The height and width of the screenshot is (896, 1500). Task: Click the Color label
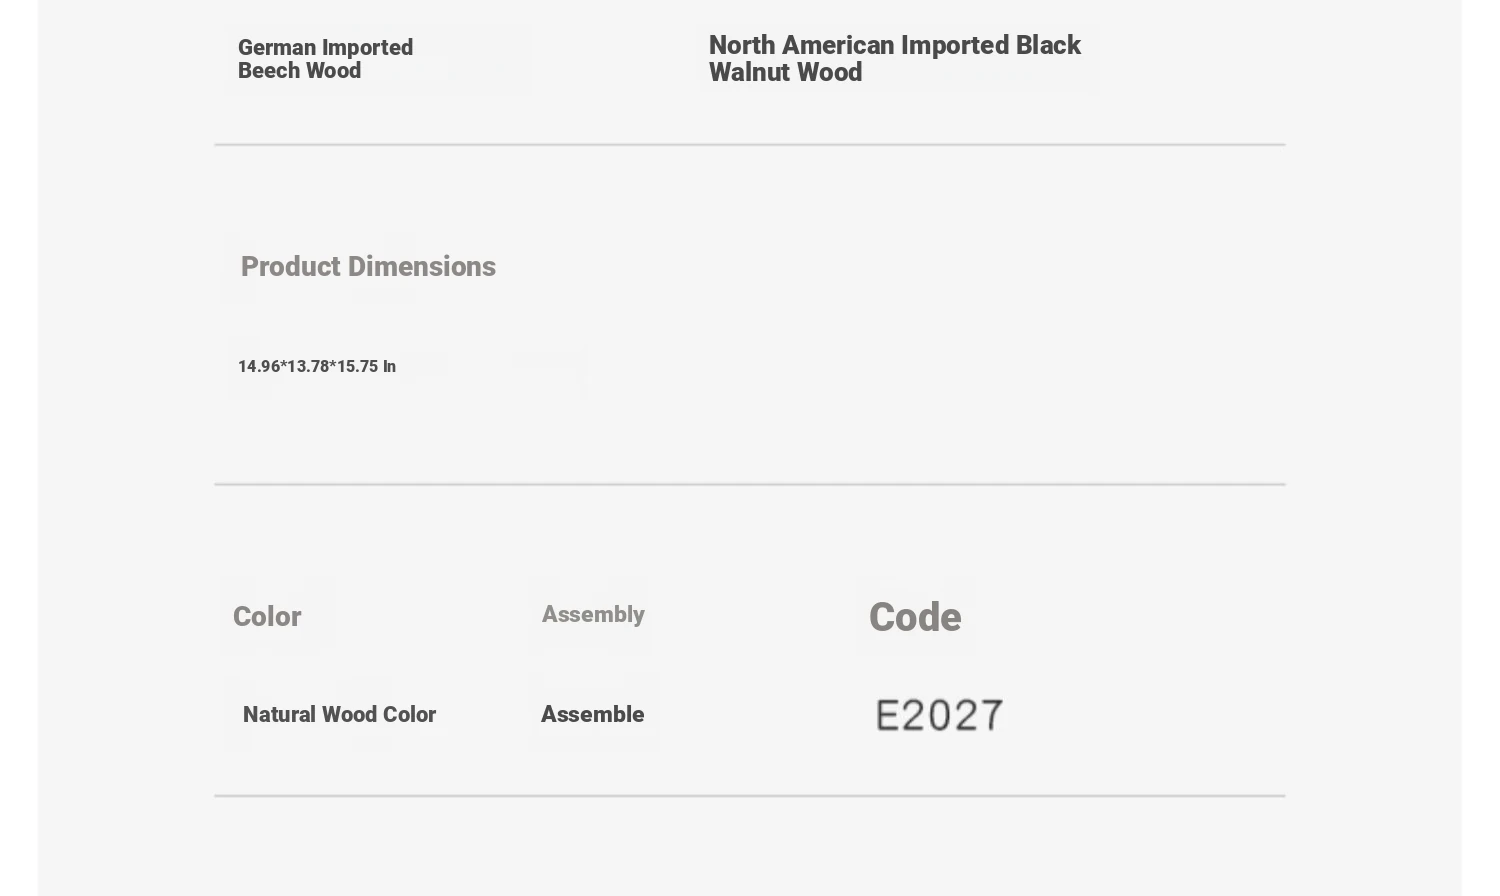click(267, 617)
